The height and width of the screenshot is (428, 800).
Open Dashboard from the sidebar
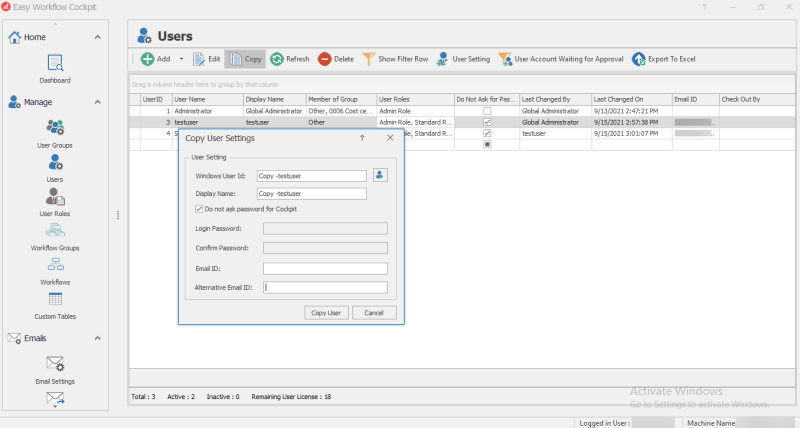tap(55, 66)
